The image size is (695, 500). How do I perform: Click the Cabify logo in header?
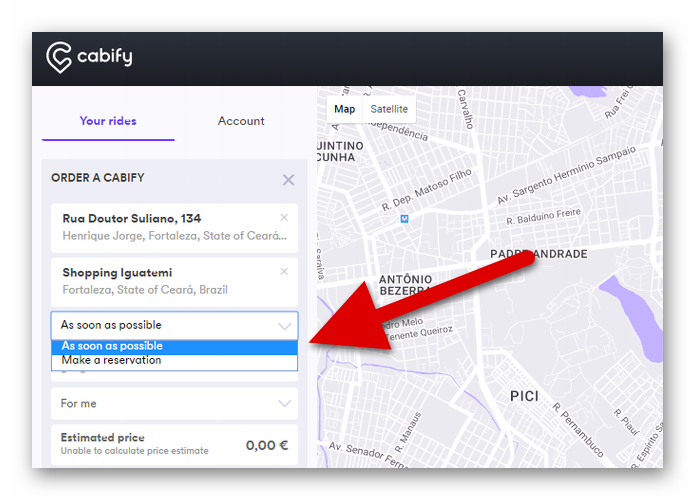coord(89,57)
